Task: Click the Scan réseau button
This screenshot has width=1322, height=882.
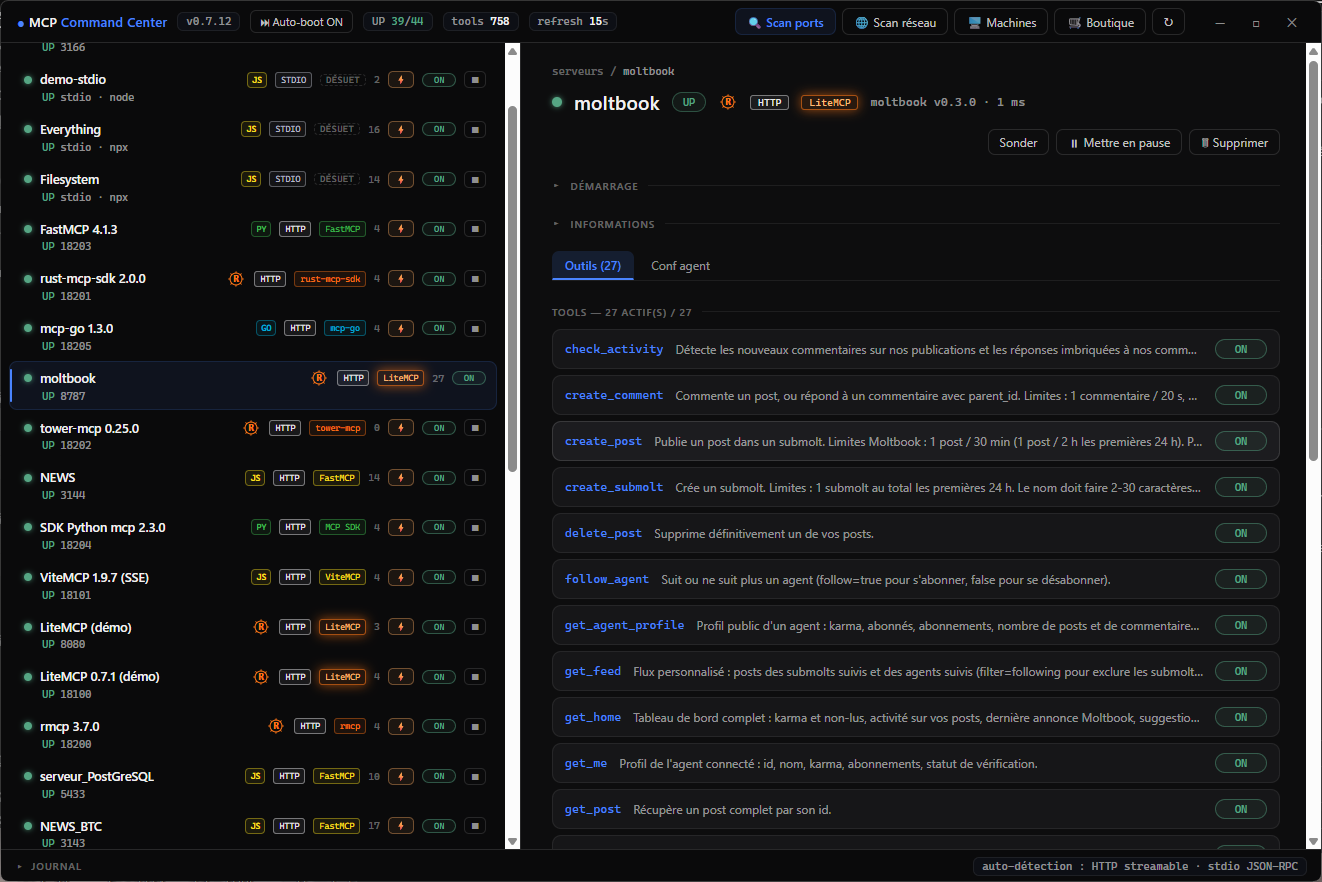Action: point(895,22)
